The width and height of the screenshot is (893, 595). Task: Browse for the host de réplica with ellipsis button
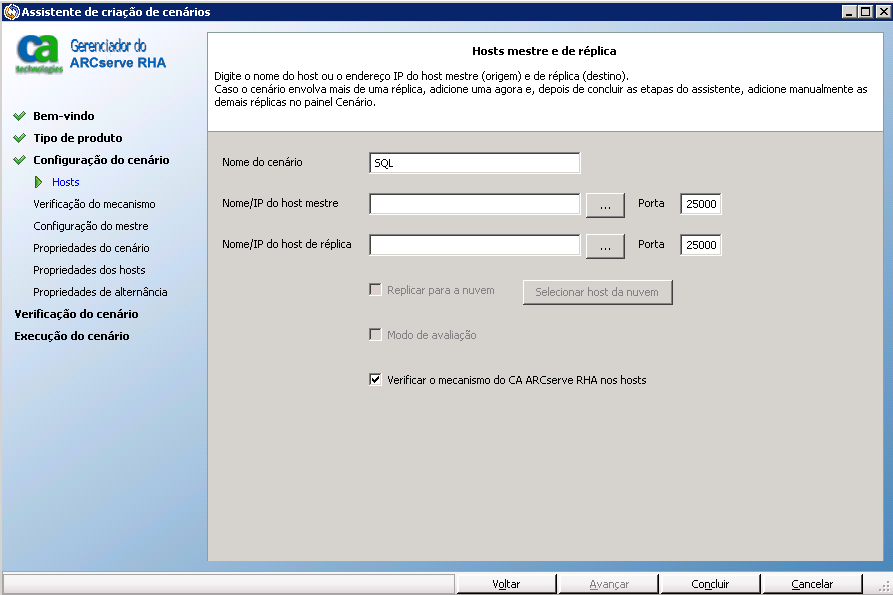(605, 246)
